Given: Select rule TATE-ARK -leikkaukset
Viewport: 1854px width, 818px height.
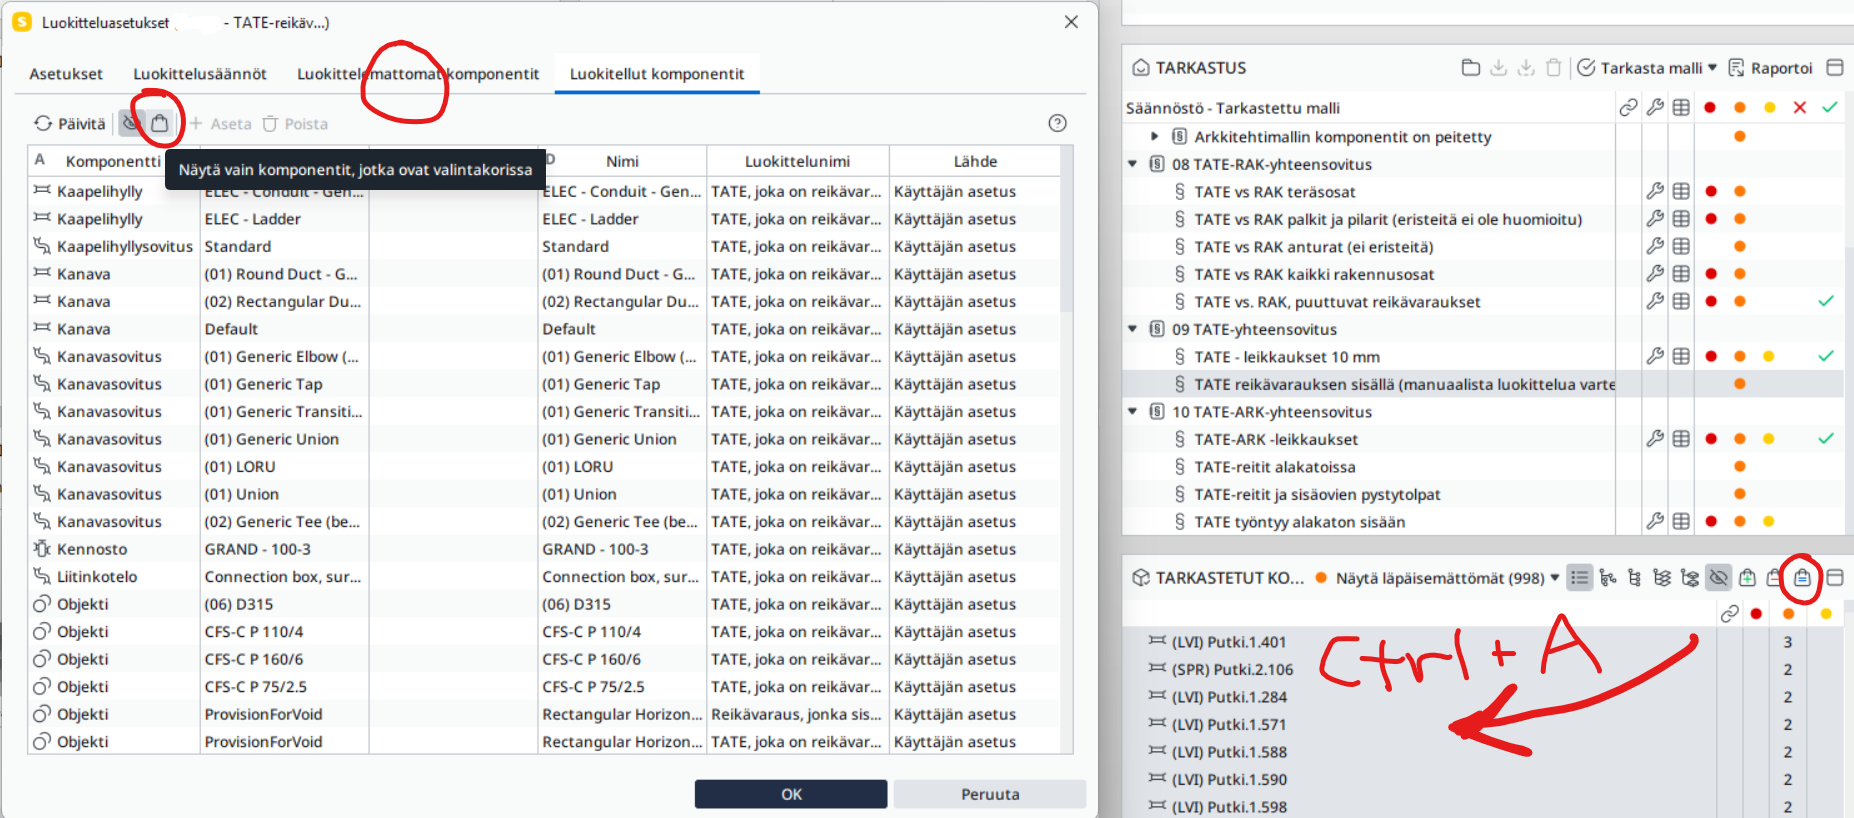Looking at the screenshot, I should [x=1276, y=439].
